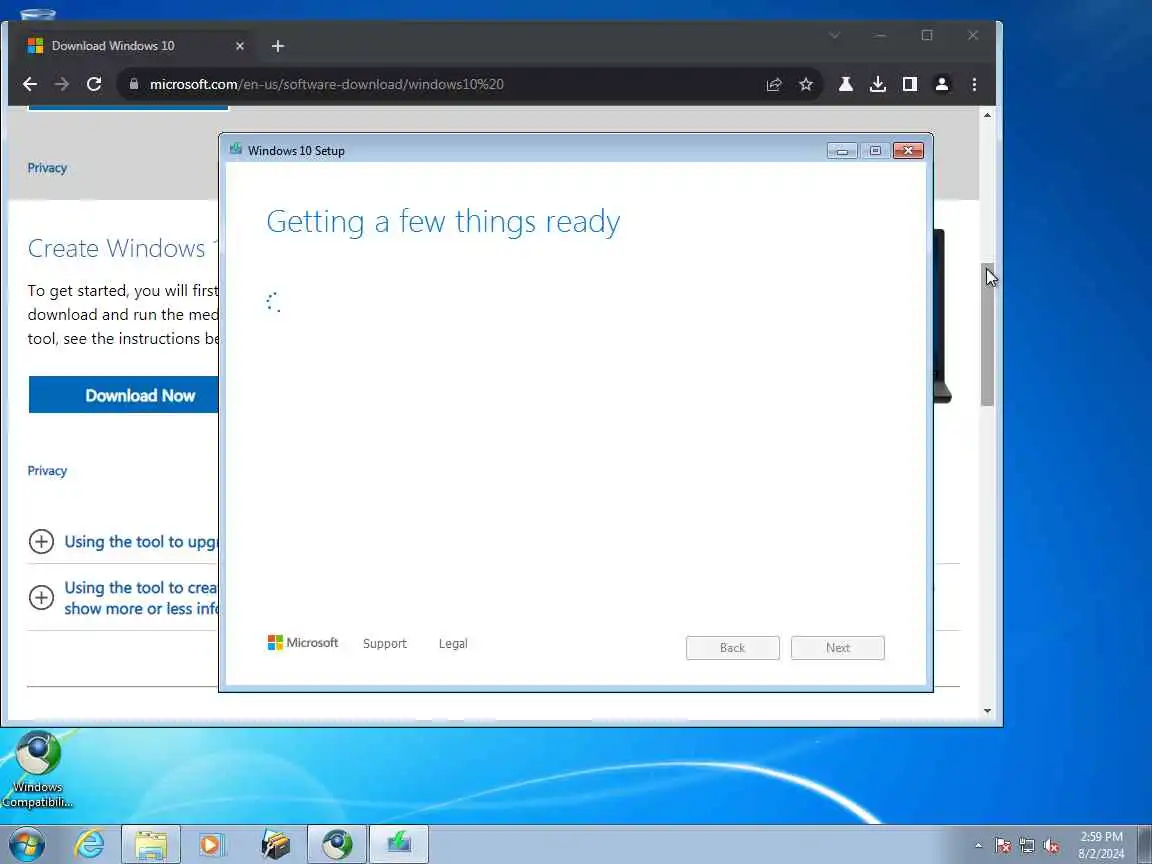Click the address bar lock icon
The image size is (1152, 864).
(x=134, y=84)
